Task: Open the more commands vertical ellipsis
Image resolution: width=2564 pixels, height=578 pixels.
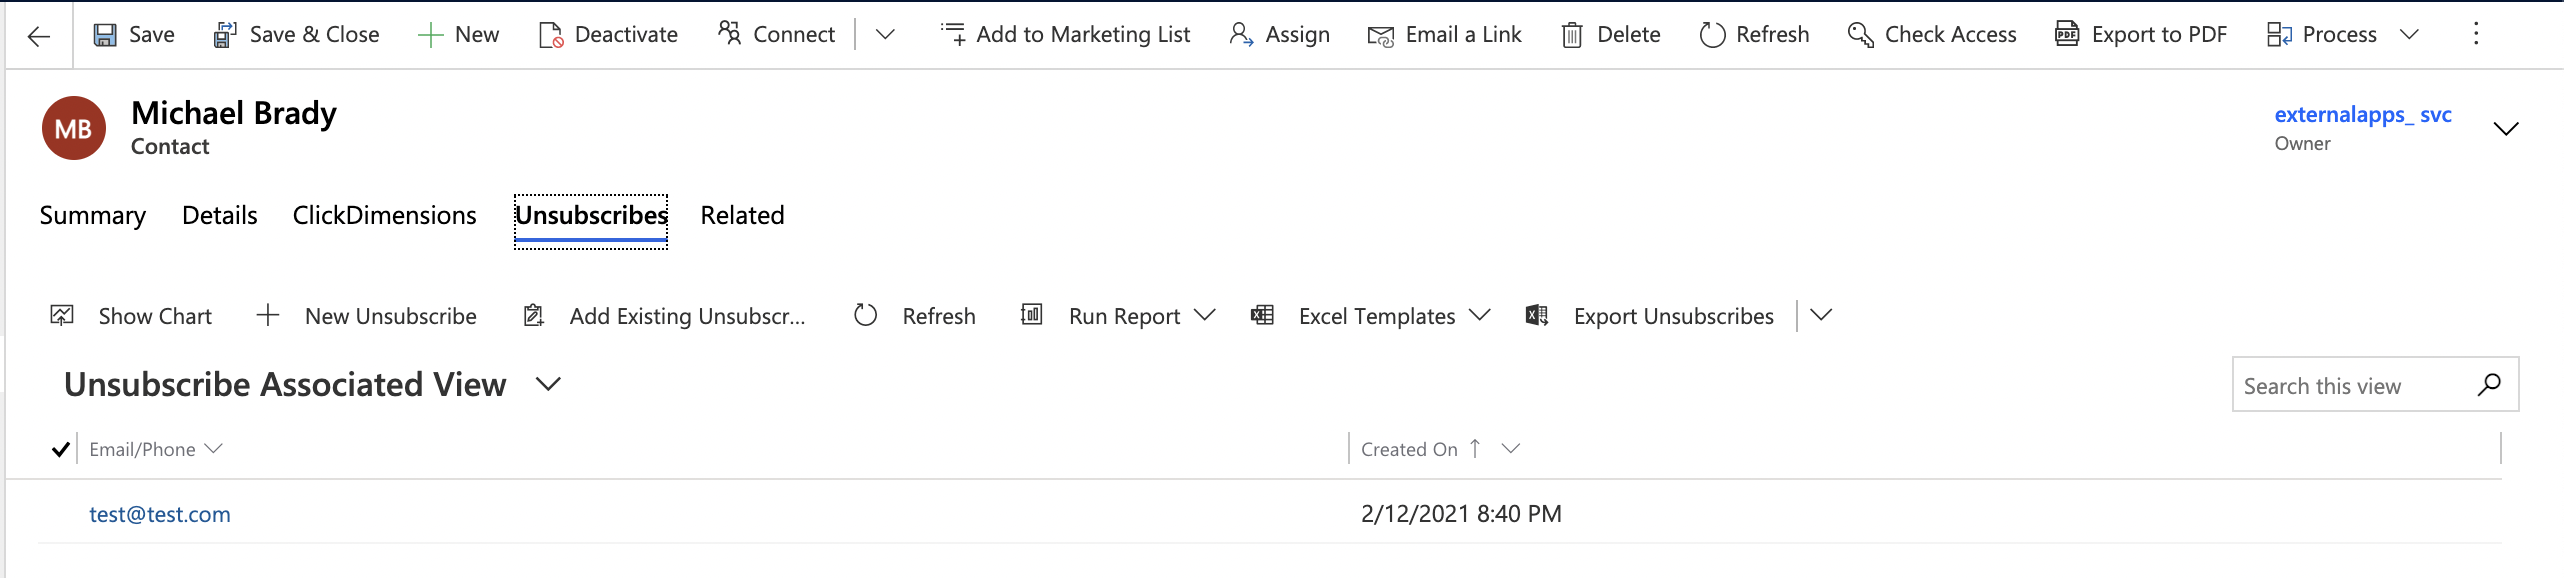Action: (x=2476, y=34)
